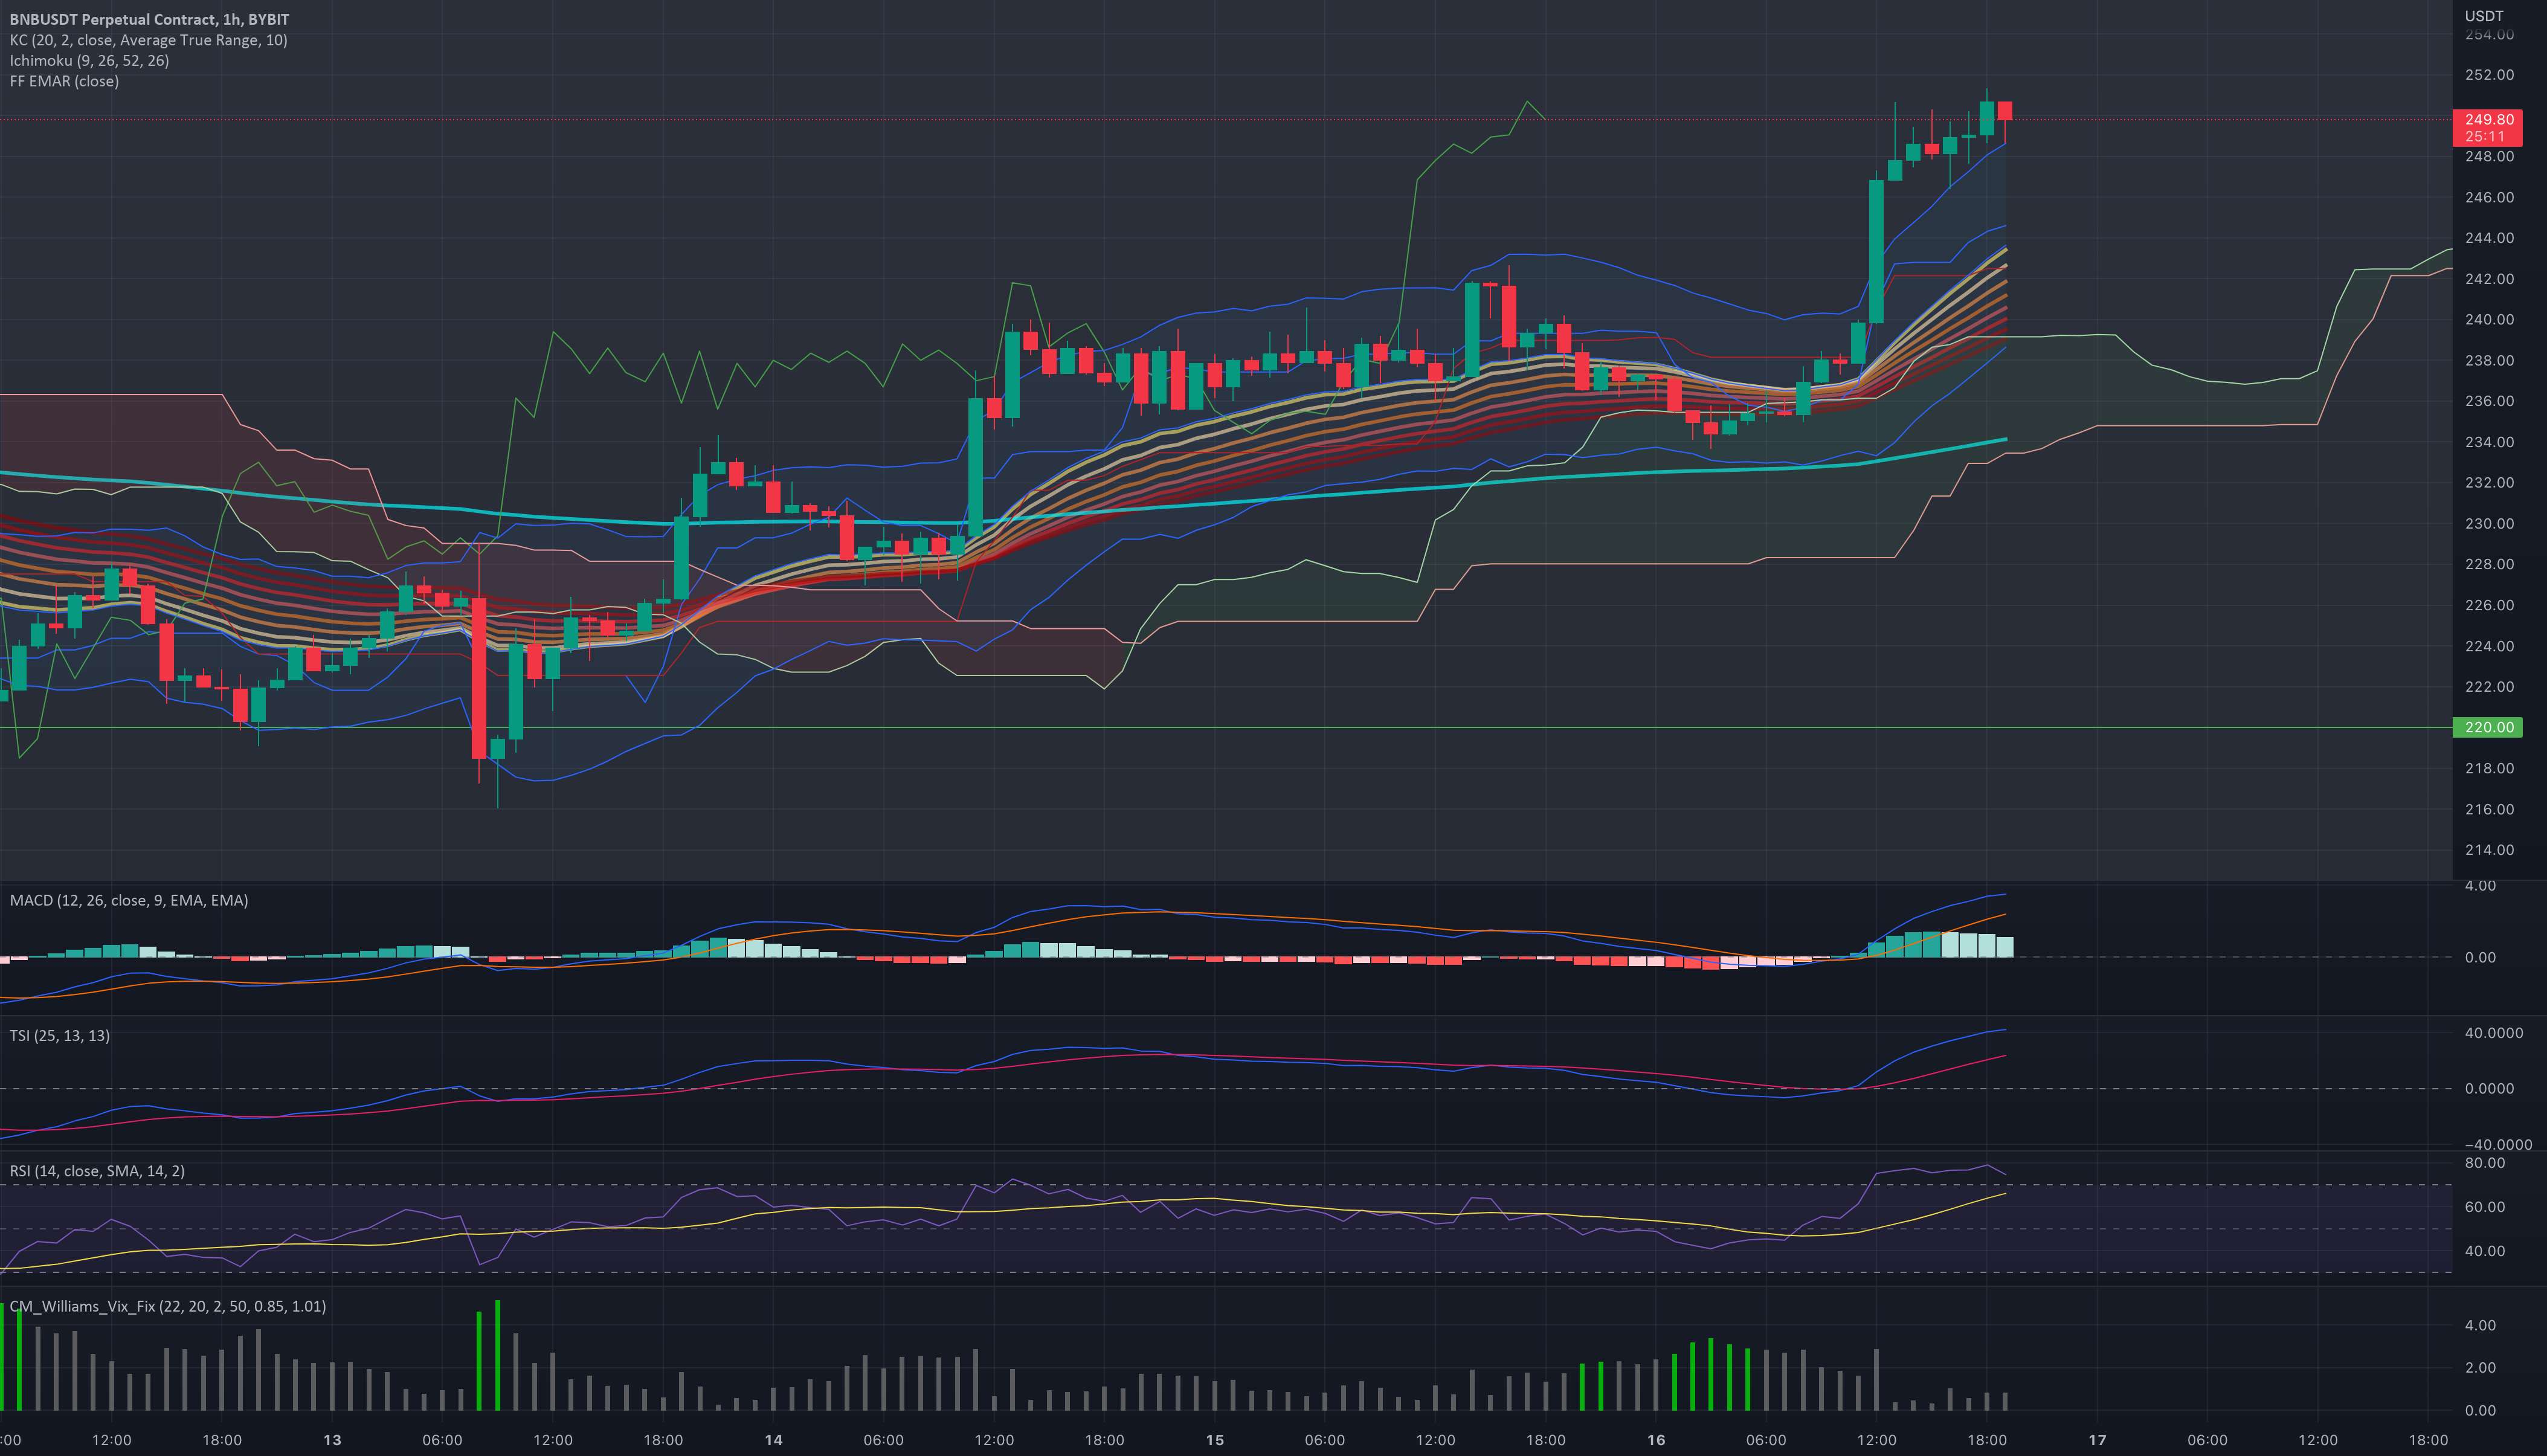This screenshot has height=1456, width=2547.
Task: Click the 224.00 price axis value
Action: [x=2489, y=646]
